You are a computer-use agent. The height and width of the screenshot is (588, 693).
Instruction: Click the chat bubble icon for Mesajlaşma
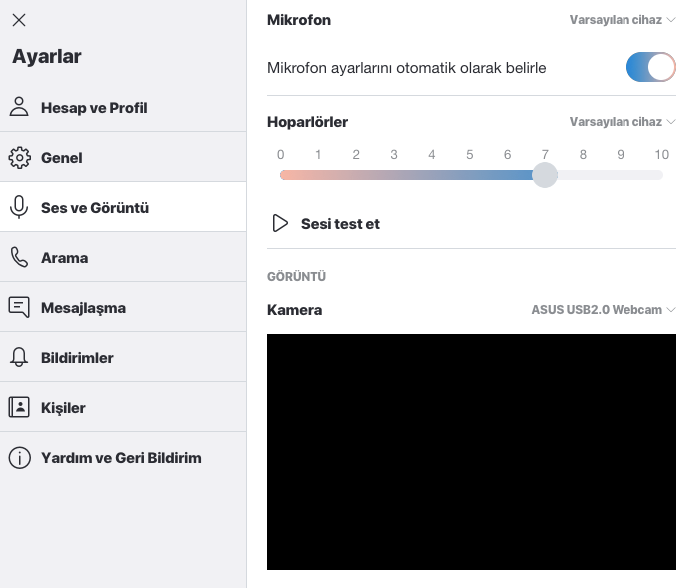coord(19,308)
